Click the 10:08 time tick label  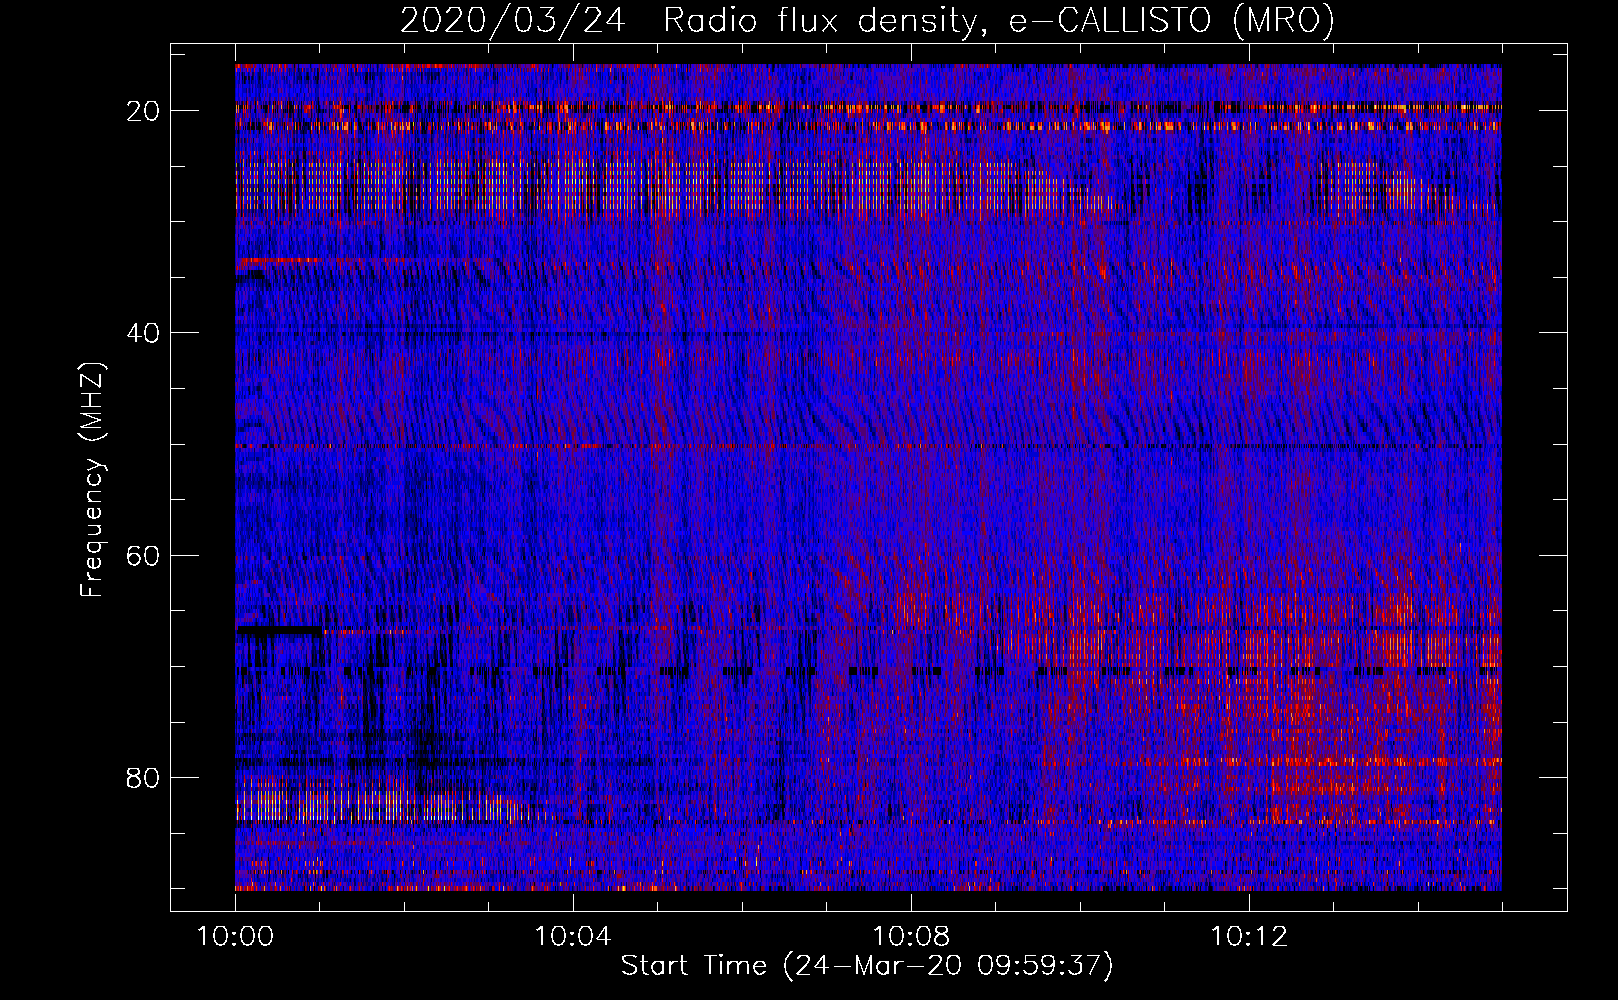click(x=911, y=937)
